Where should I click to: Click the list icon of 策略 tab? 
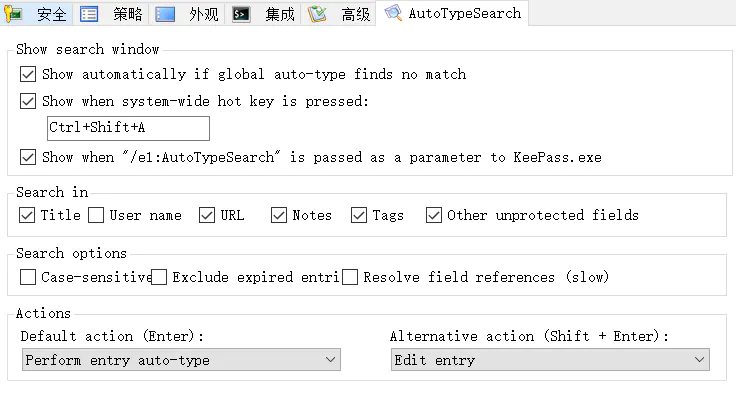pos(89,14)
